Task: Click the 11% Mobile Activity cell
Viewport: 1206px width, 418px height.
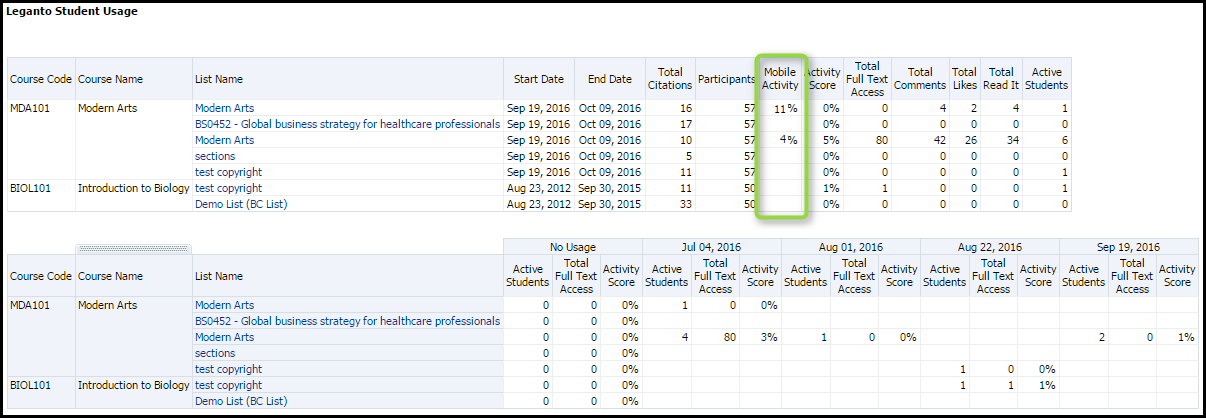Action: (x=785, y=108)
